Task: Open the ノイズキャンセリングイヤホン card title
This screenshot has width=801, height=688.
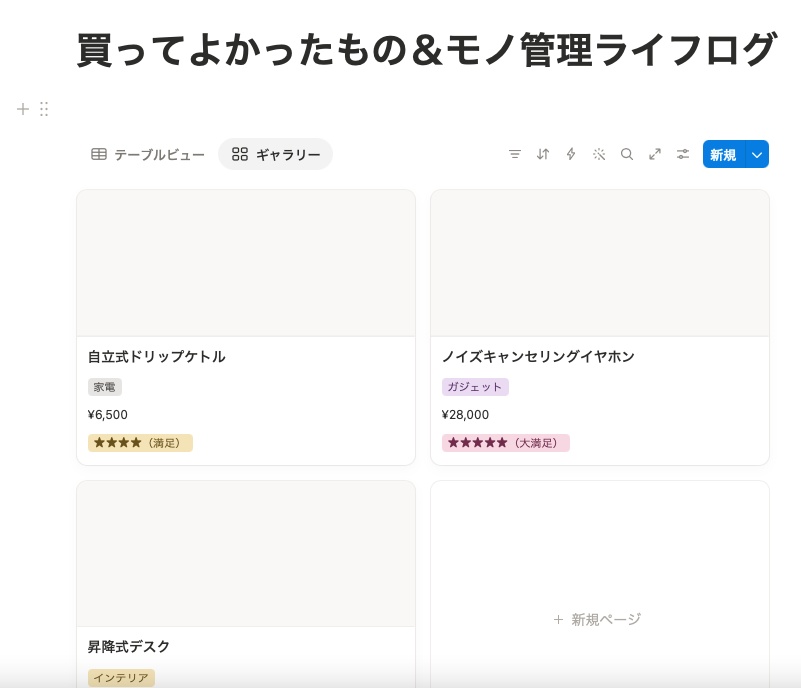Action: point(538,357)
